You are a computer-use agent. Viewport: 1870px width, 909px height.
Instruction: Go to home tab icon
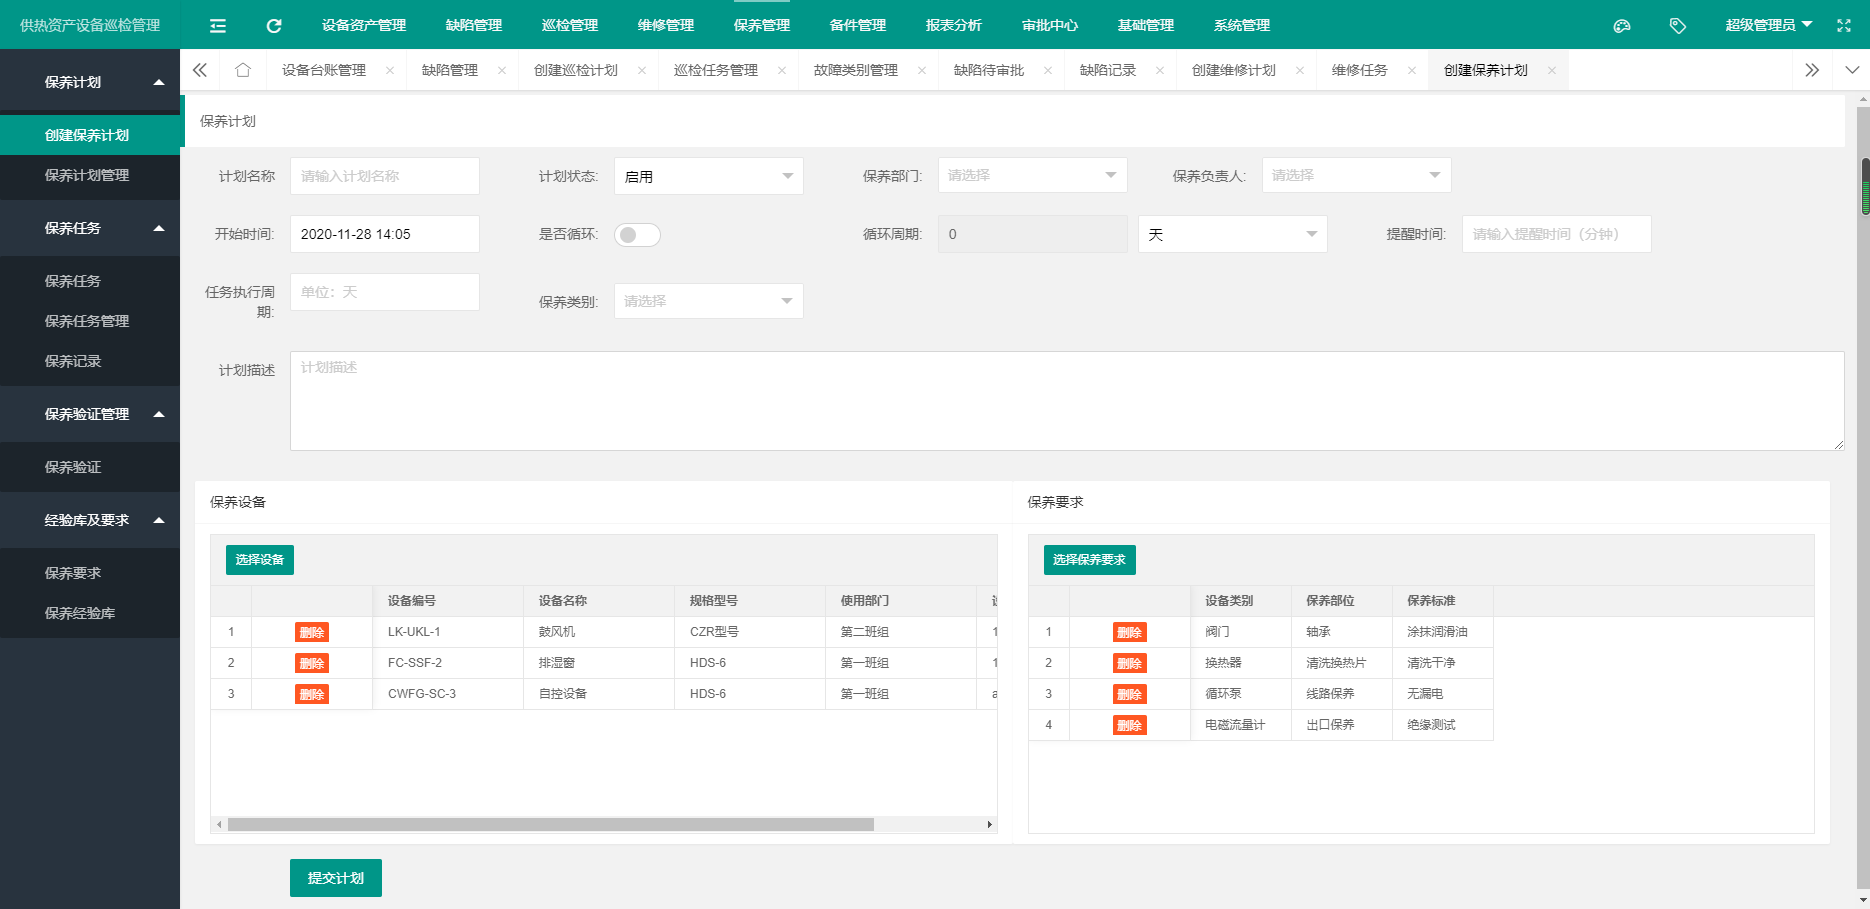click(243, 70)
